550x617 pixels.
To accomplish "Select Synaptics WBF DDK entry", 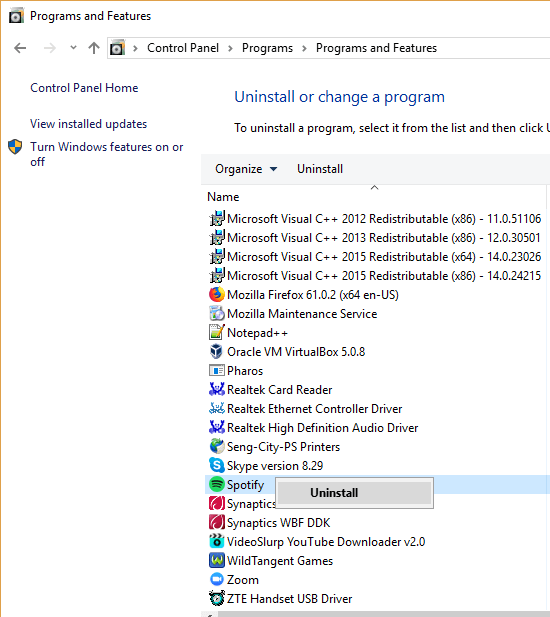I will pos(279,523).
